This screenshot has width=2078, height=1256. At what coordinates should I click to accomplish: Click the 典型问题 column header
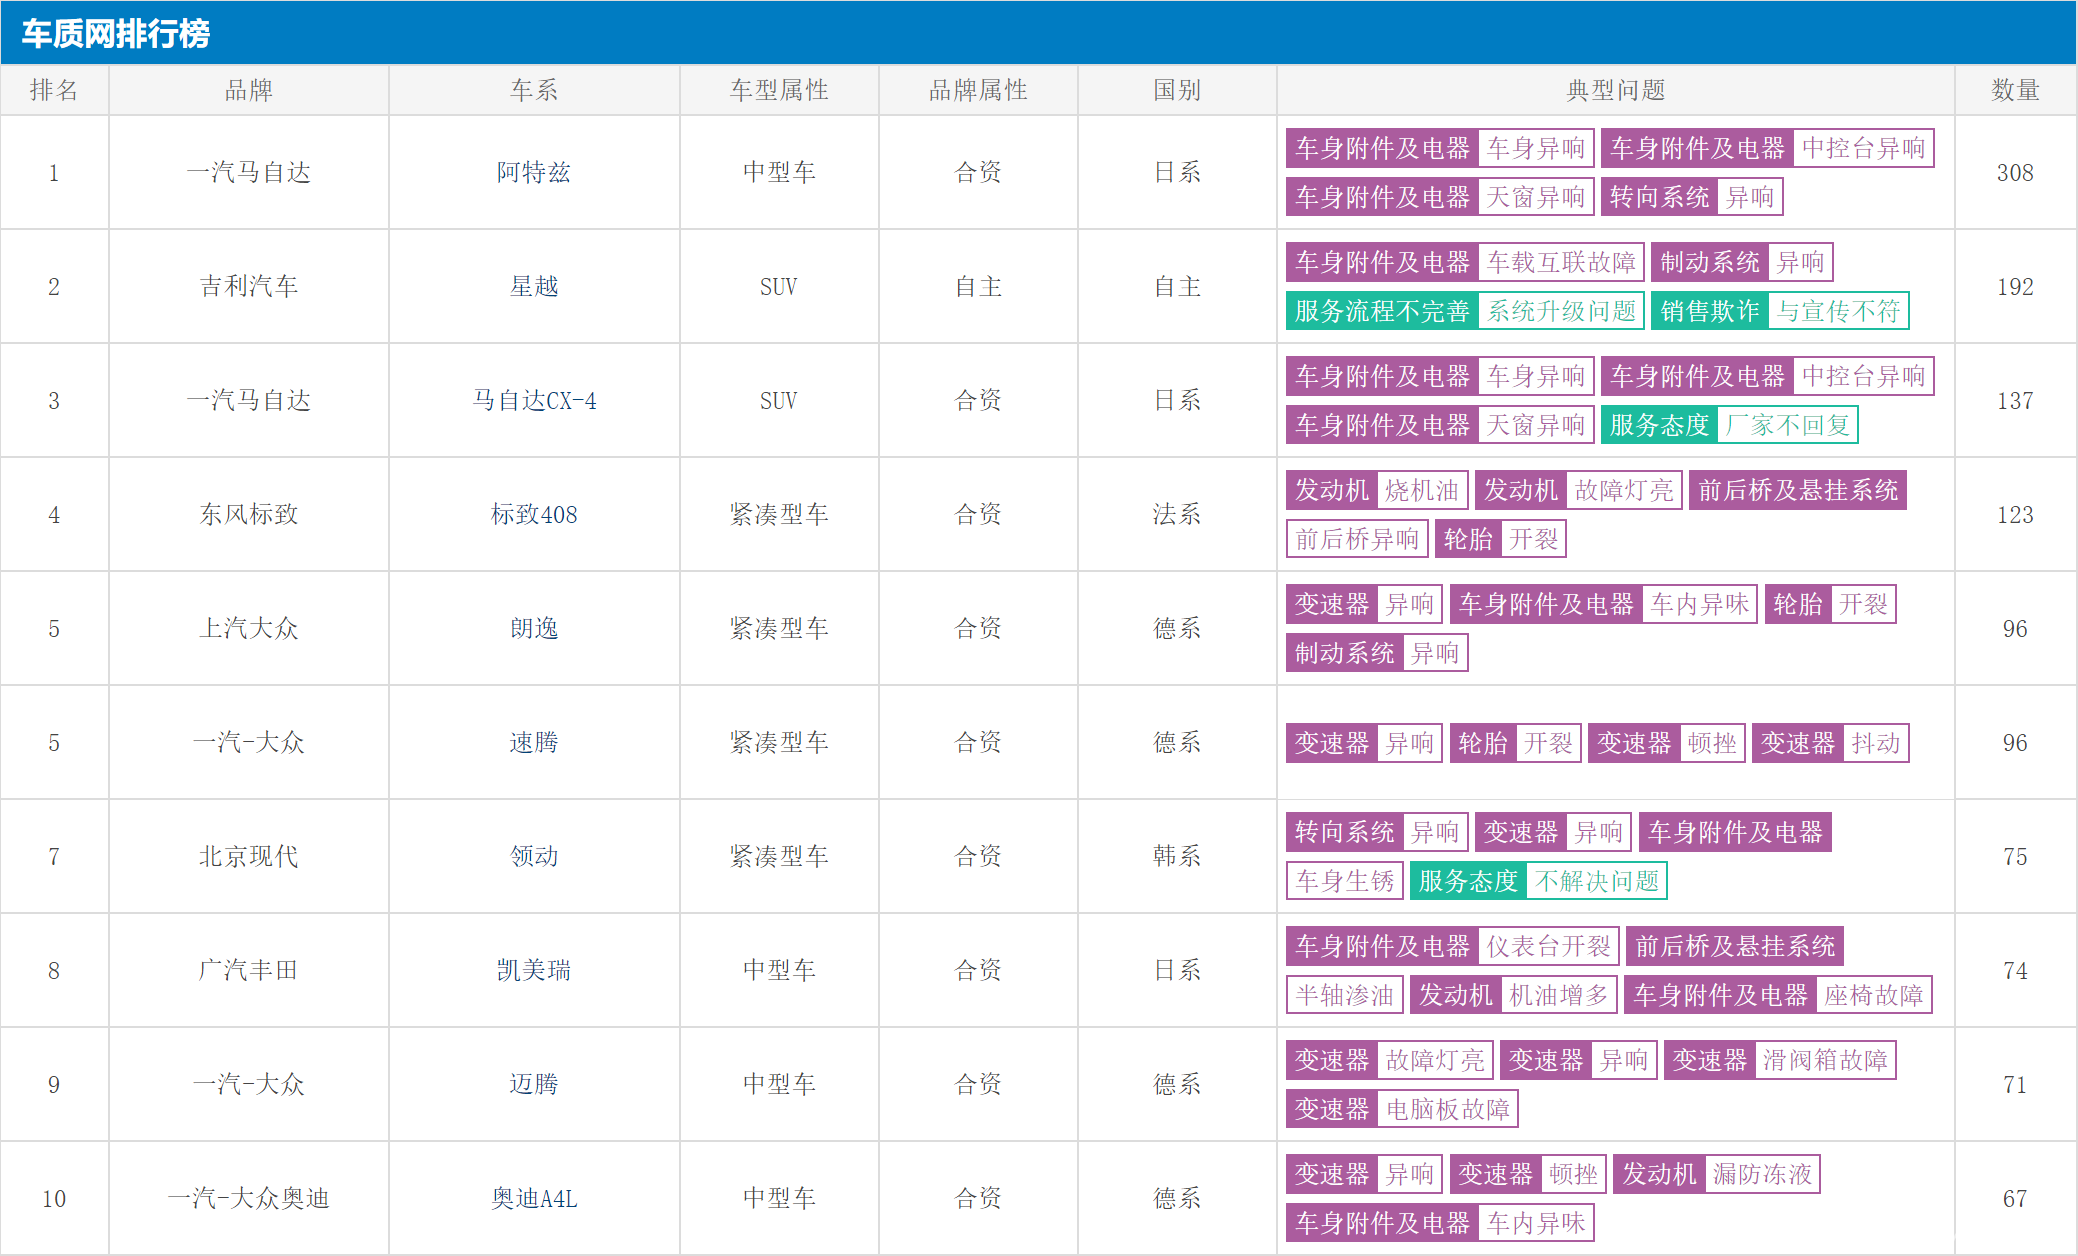(x=1615, y=90)
